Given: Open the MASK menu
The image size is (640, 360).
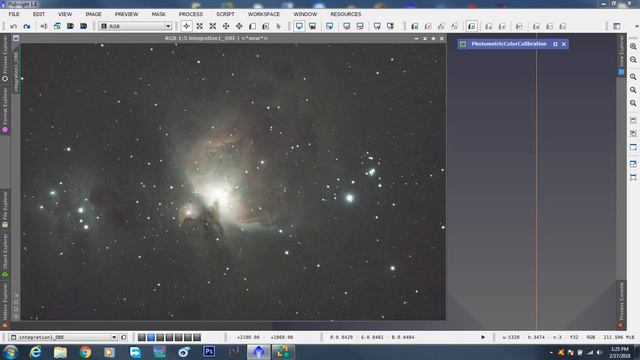Looking at the screenshot, I should pyautogui.click(x=158, y=14).
